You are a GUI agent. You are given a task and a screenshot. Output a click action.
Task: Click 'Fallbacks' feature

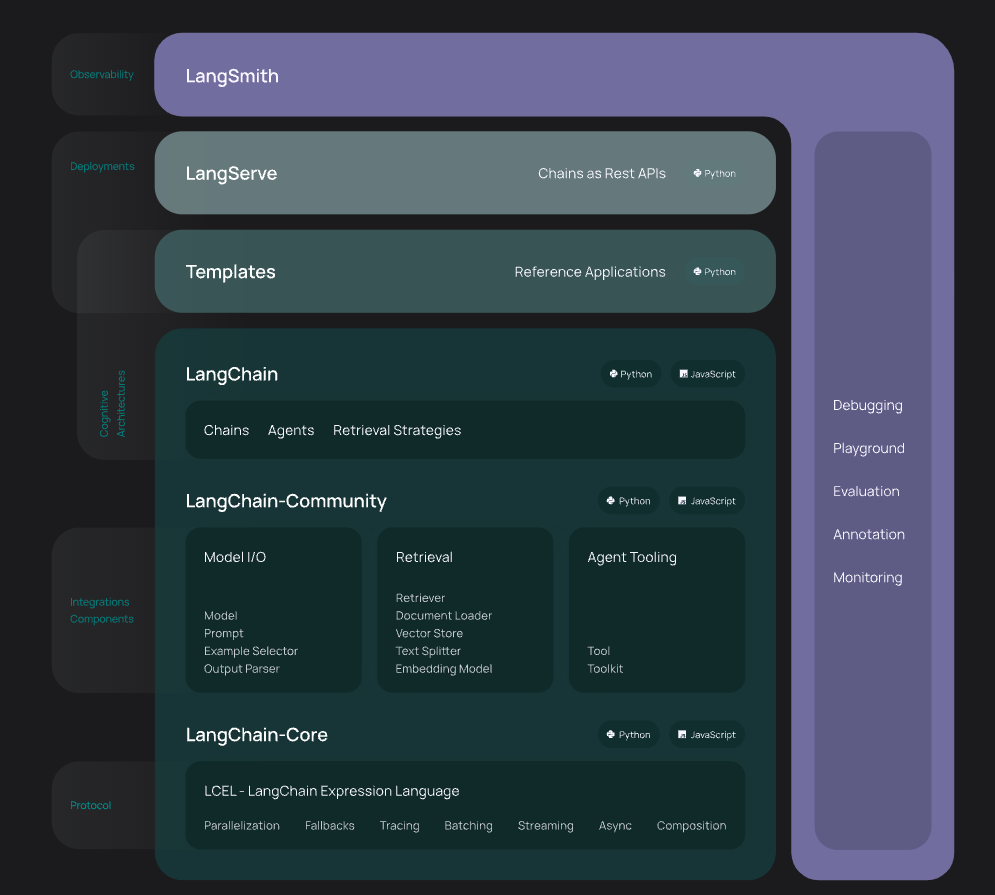tap(329, 825)
